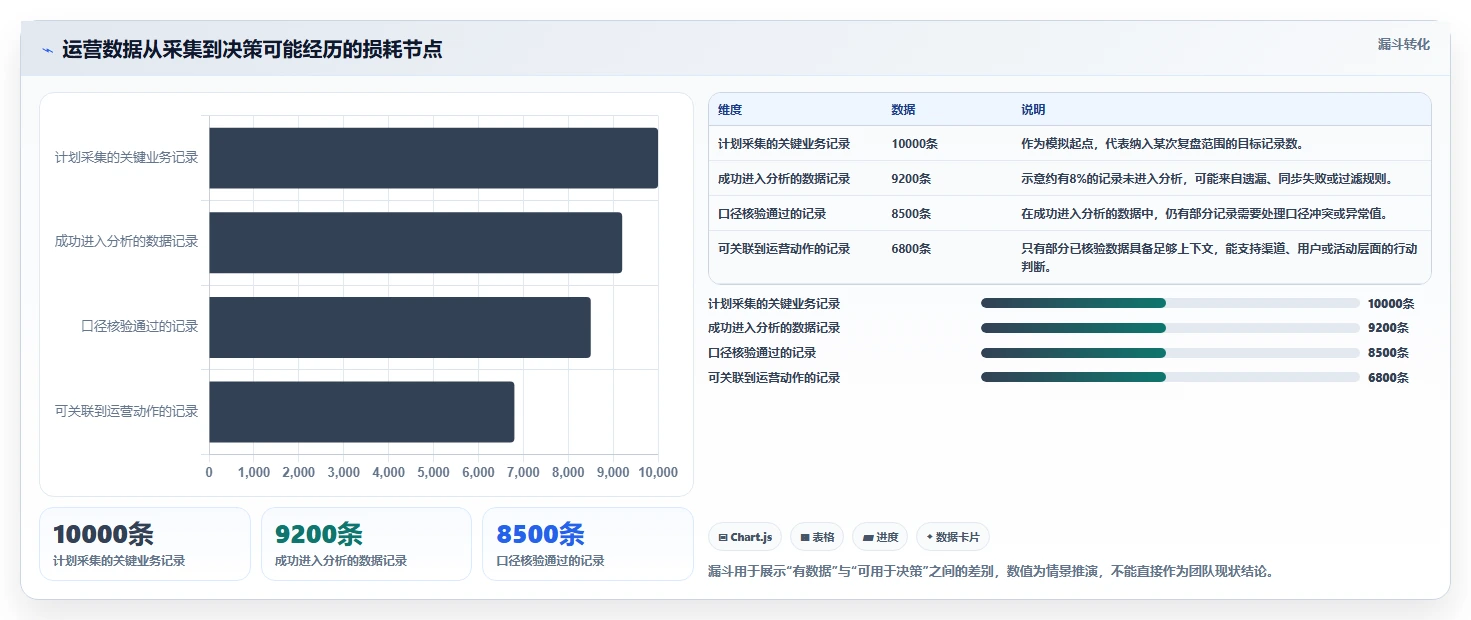
Task: Select the 数据卡片 chip
Action: (953, 537)
